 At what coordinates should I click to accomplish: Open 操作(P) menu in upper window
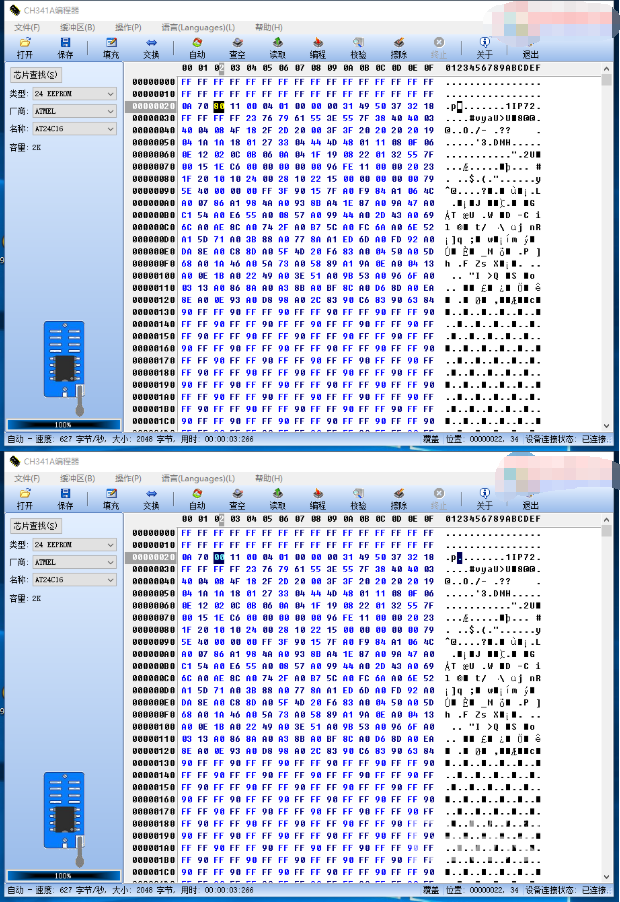(128, 27)
